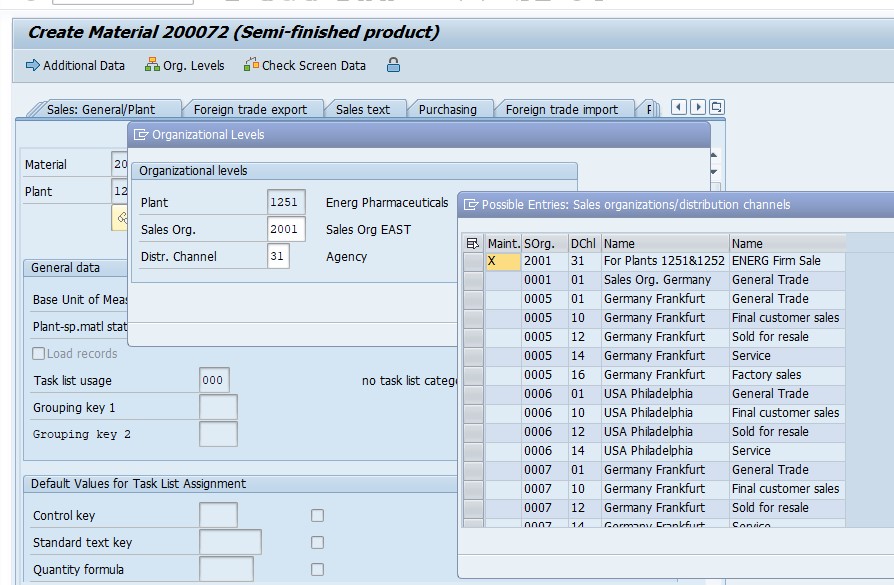Image resolution: width=894 pixels, height=585 pixels.
Task: Open the Sales text tab
Action: [363, 109]
